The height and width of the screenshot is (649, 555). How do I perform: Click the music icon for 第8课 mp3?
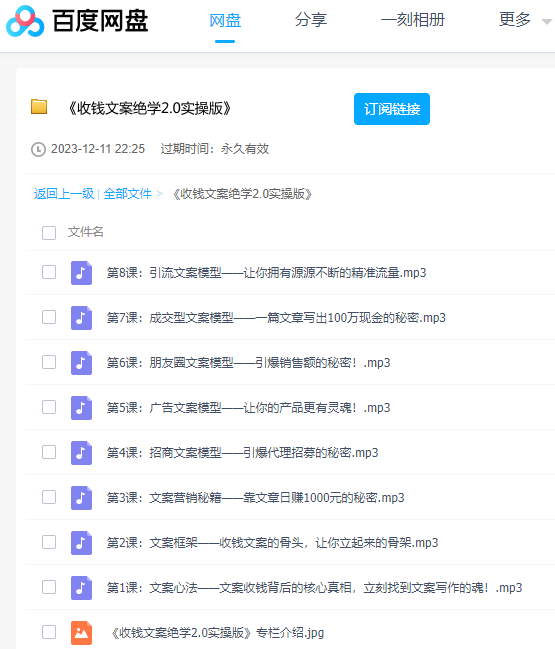(81, 273)
